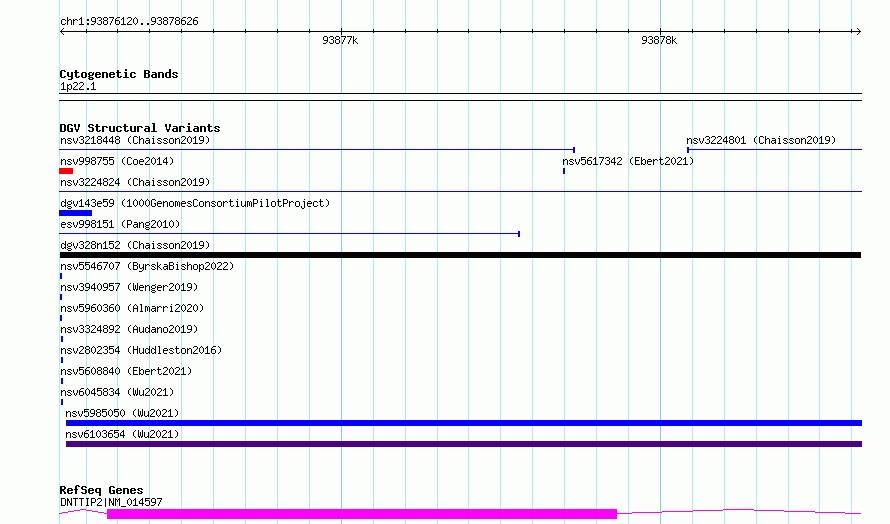890x524 pixels.
Task: Click the purple nsv6103654 variant bar
Action: pos(464,444)
